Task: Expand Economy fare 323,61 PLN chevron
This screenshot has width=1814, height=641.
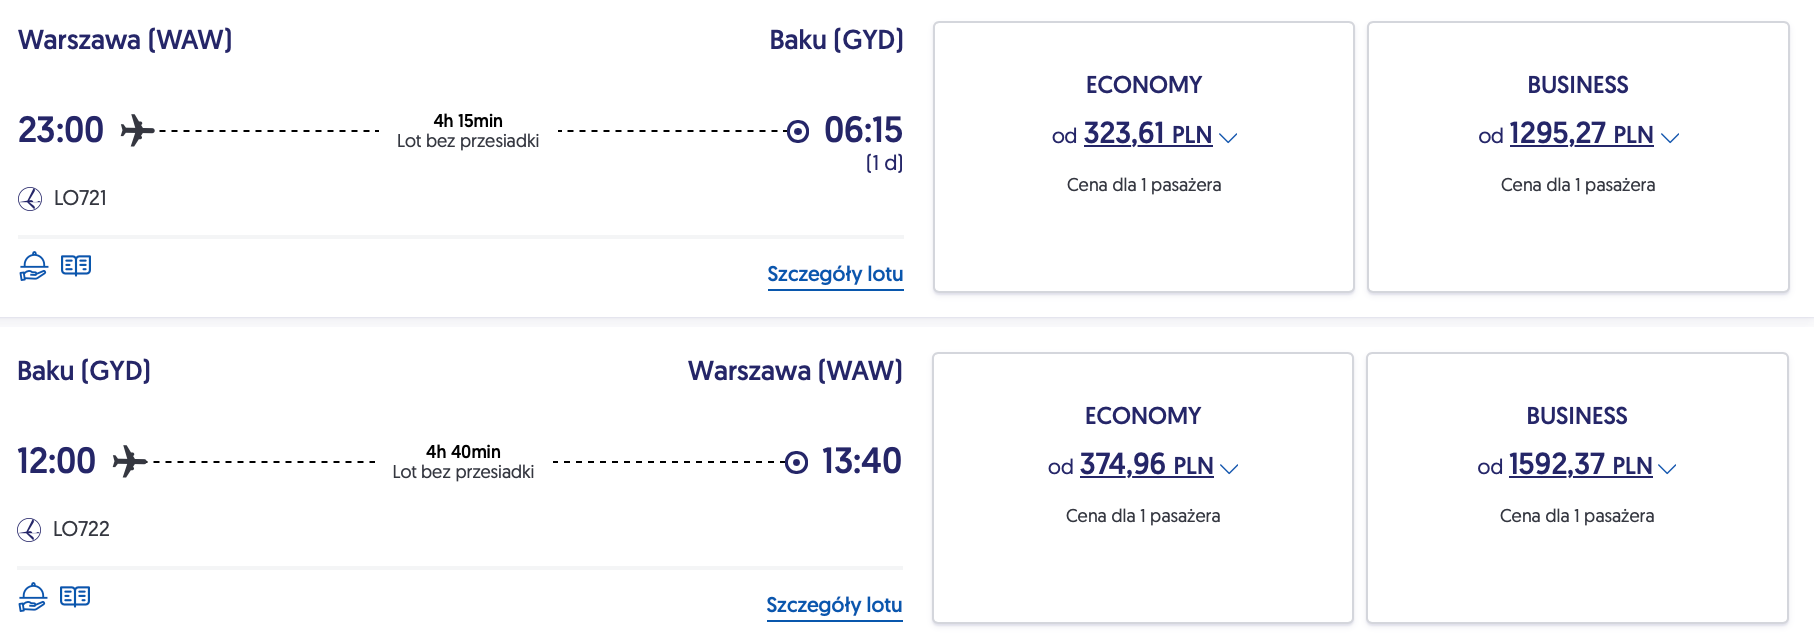Action: point(1229,137)
